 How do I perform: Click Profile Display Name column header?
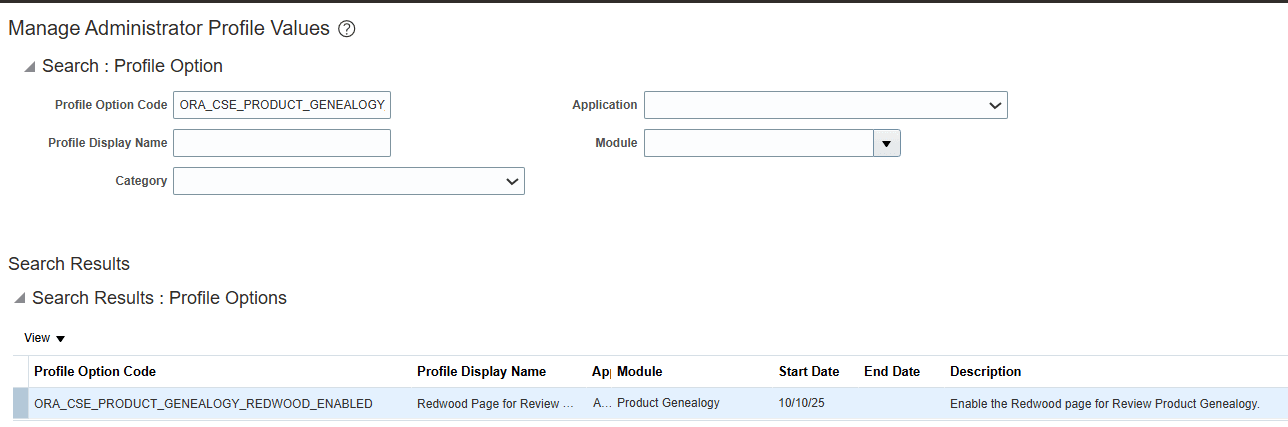(481, 371)
